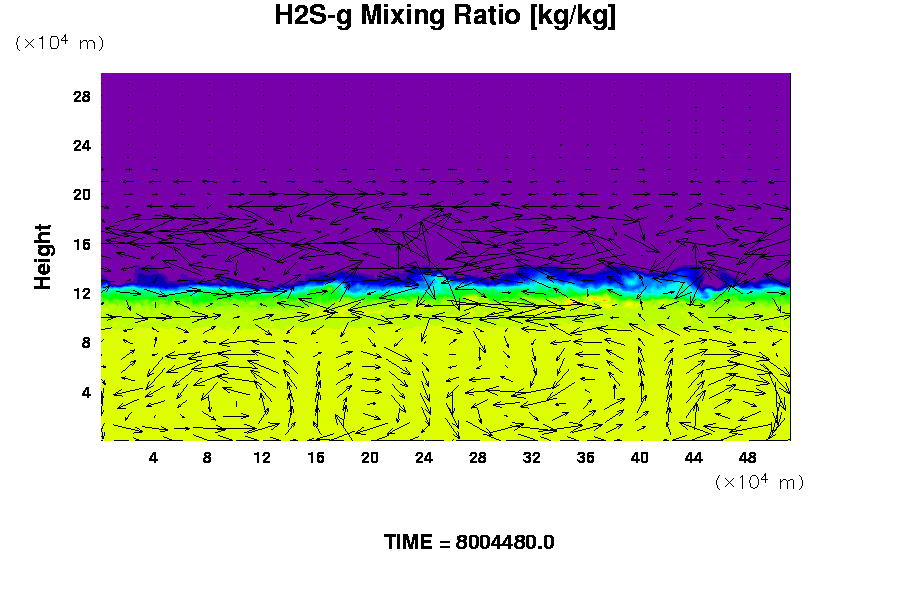Click the x-axis tick label "12"
This screenshot has width=900, height=600.
point(262,458)
